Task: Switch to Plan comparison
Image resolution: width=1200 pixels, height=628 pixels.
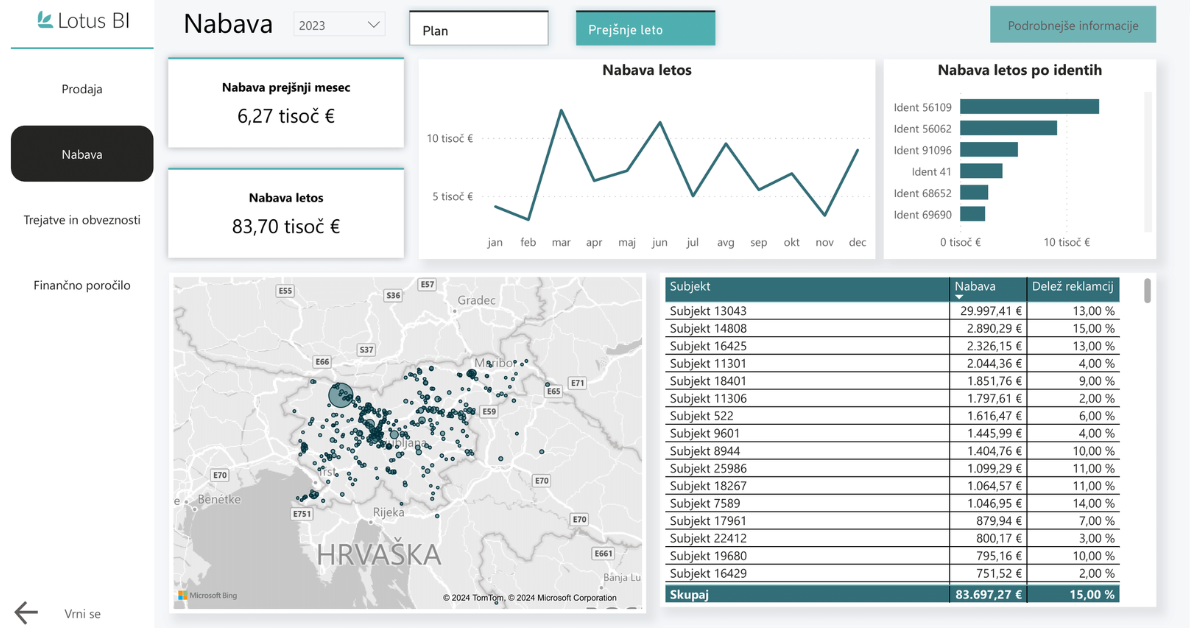Action: coord(478,29)
